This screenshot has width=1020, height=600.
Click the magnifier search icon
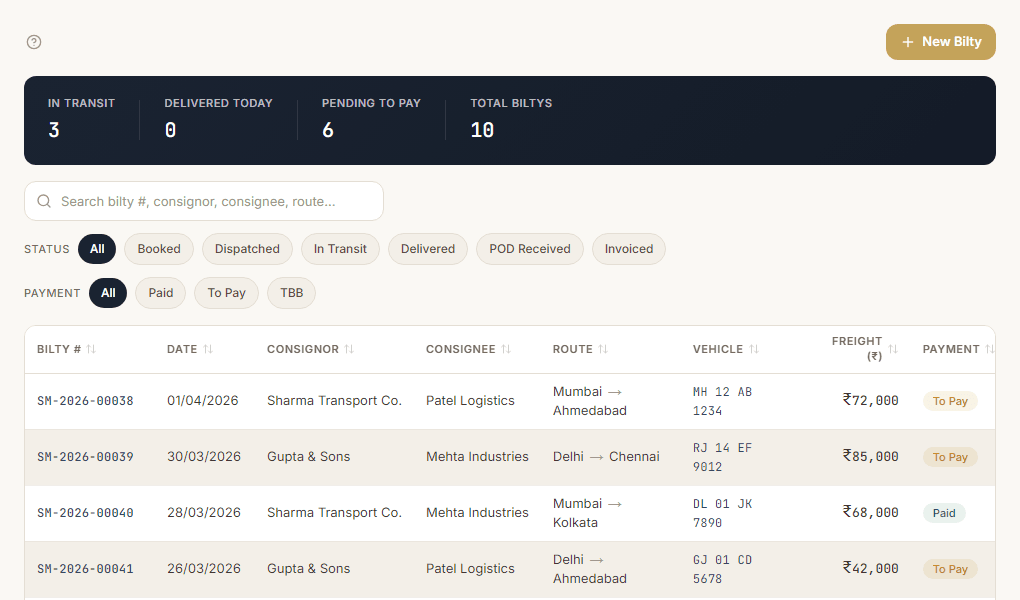(44, 201)
